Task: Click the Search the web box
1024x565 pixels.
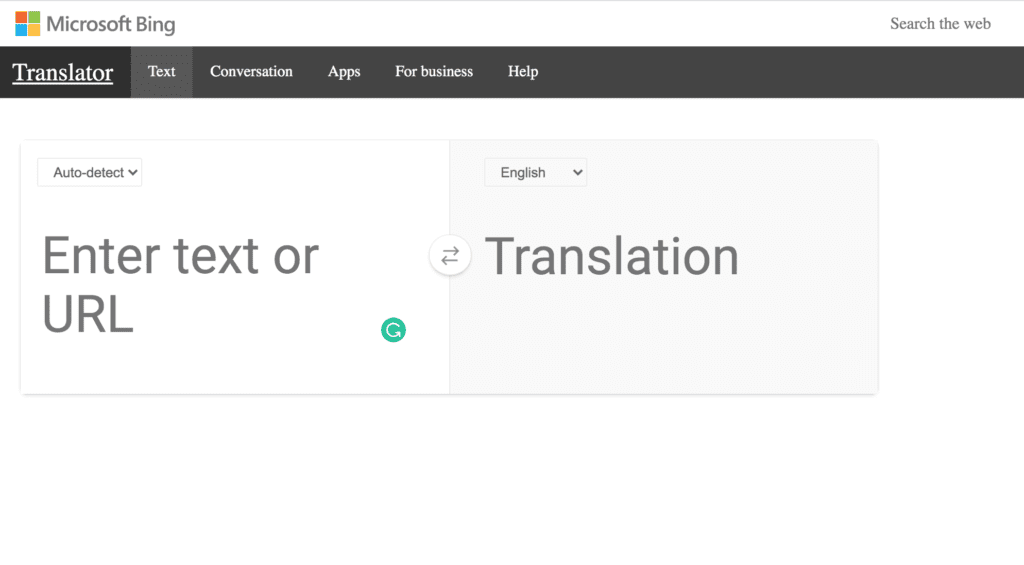Action: coord(940,24)
